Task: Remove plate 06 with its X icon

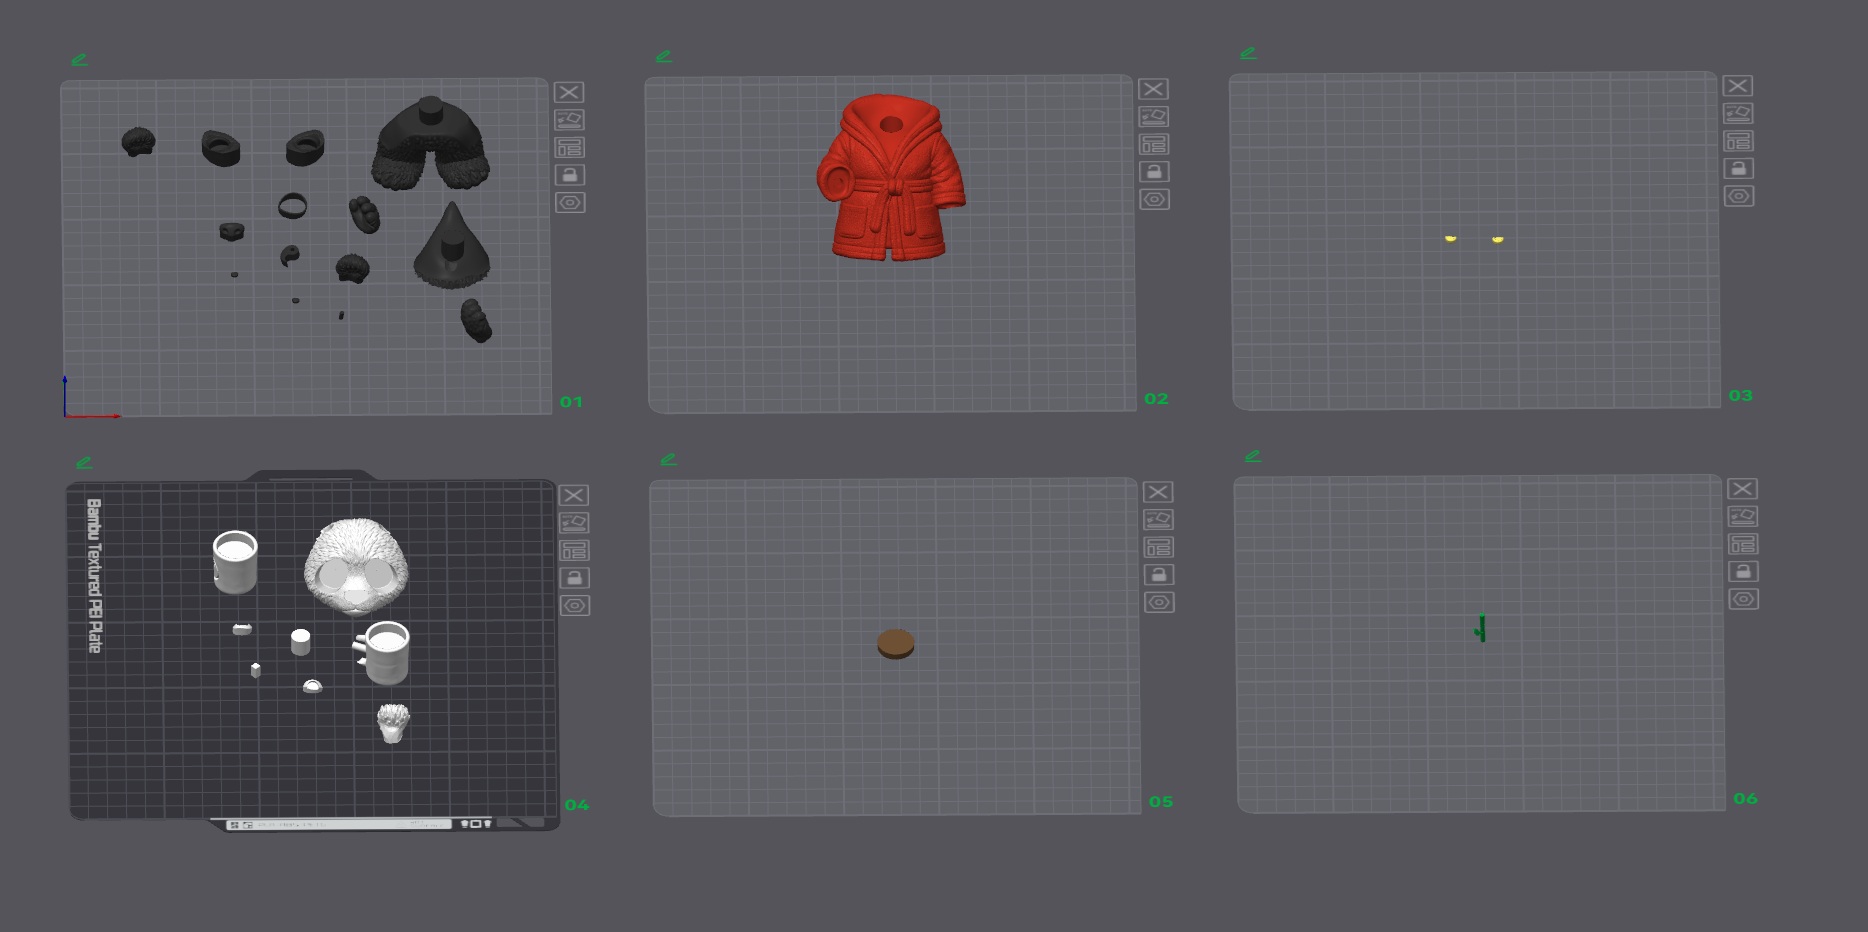Action: click(x=1742, y=489)
